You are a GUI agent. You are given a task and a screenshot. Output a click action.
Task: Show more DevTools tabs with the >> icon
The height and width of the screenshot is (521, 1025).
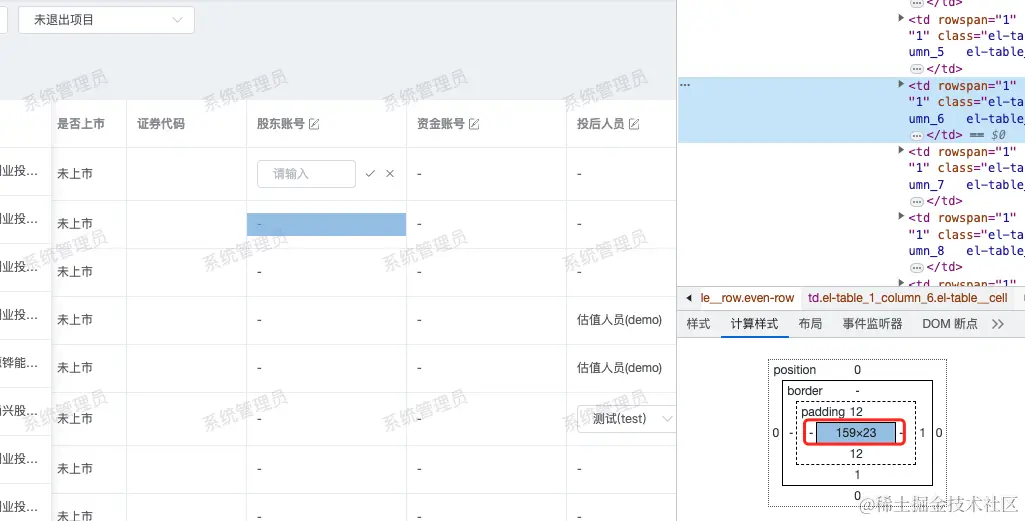[998, 324]
